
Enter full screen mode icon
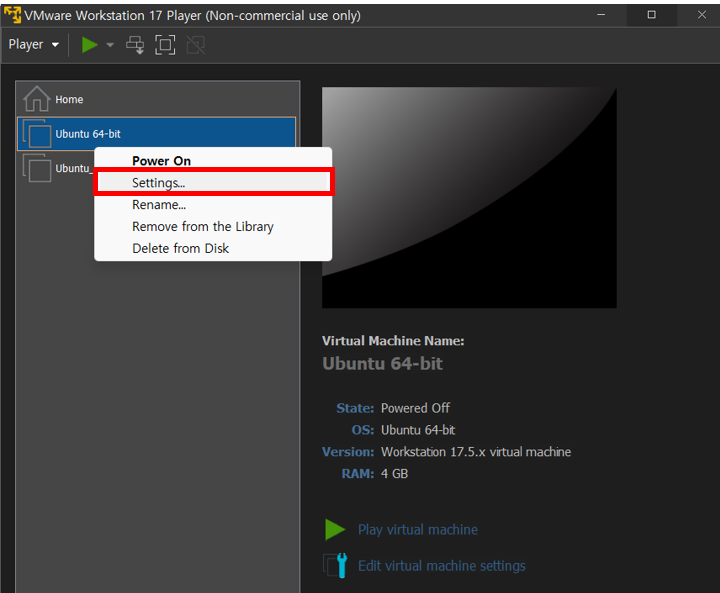[x=165, y=45]
